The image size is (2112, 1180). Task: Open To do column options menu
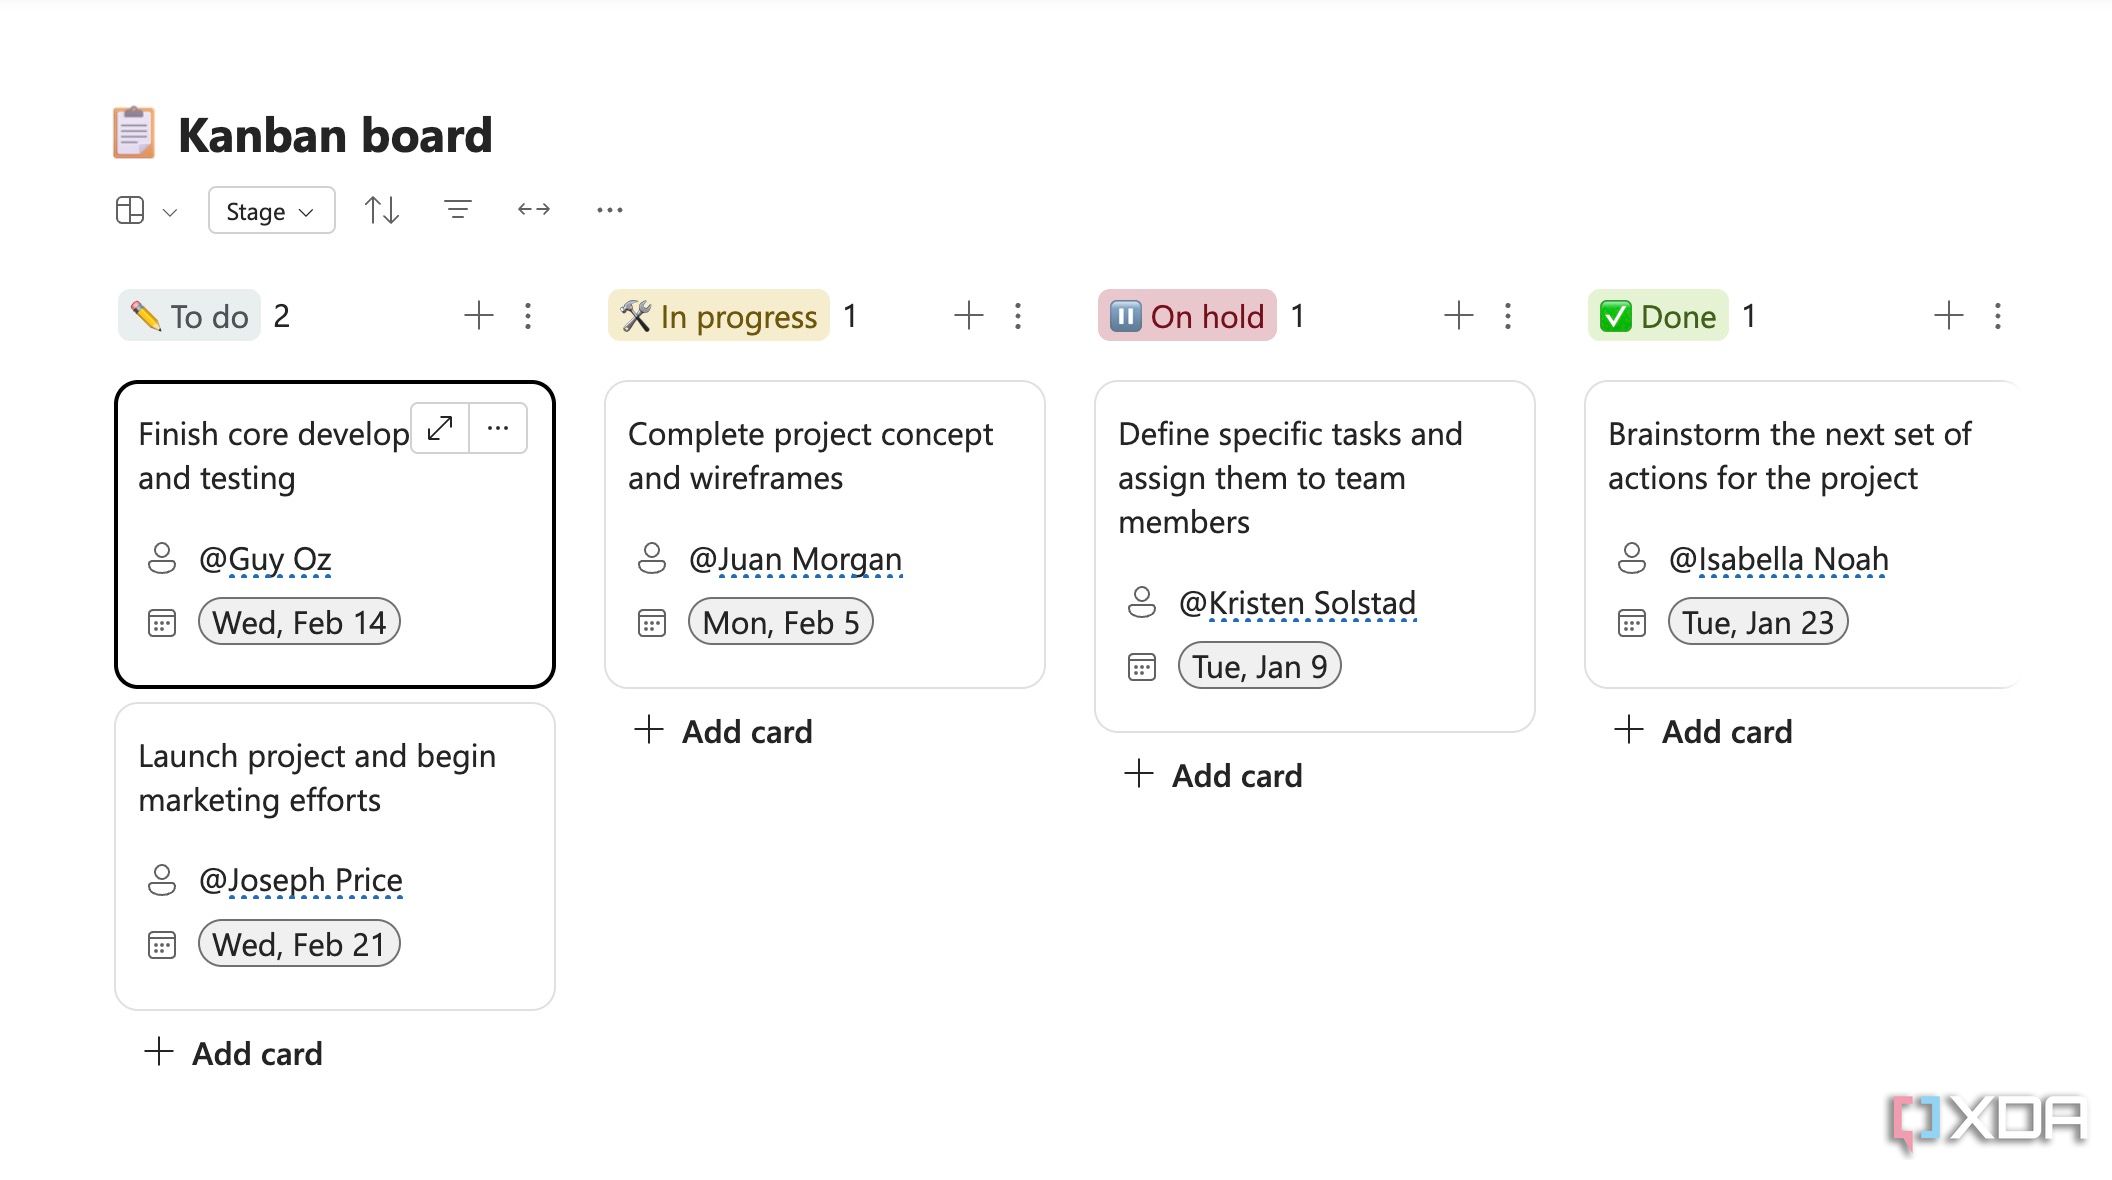(528, 316)
